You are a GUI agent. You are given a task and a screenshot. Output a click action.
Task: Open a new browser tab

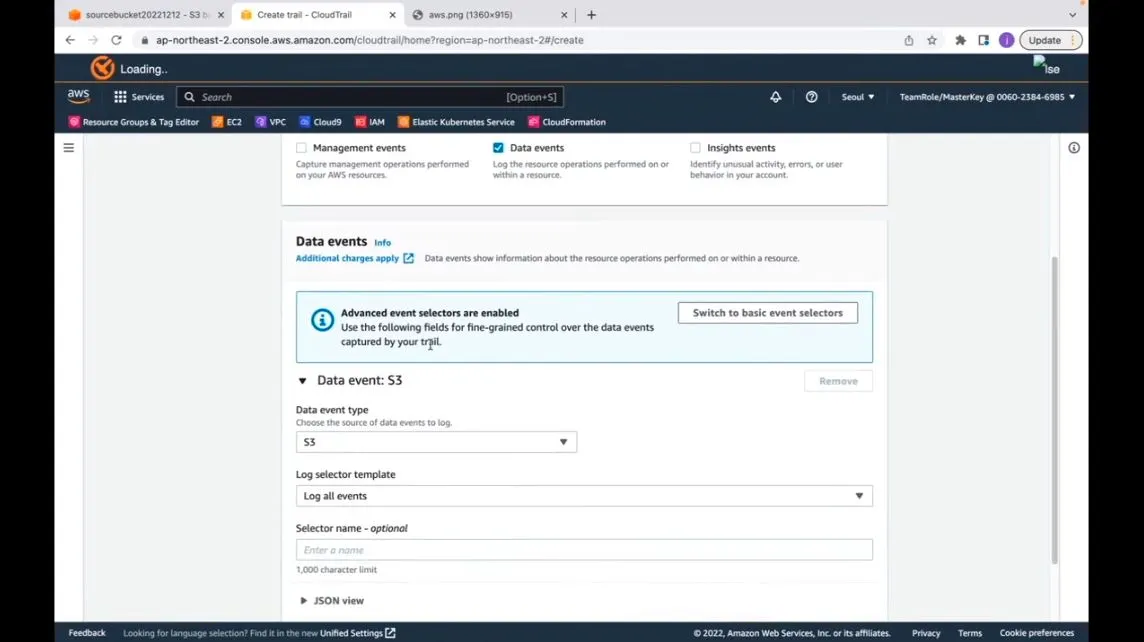coord(592,15)
